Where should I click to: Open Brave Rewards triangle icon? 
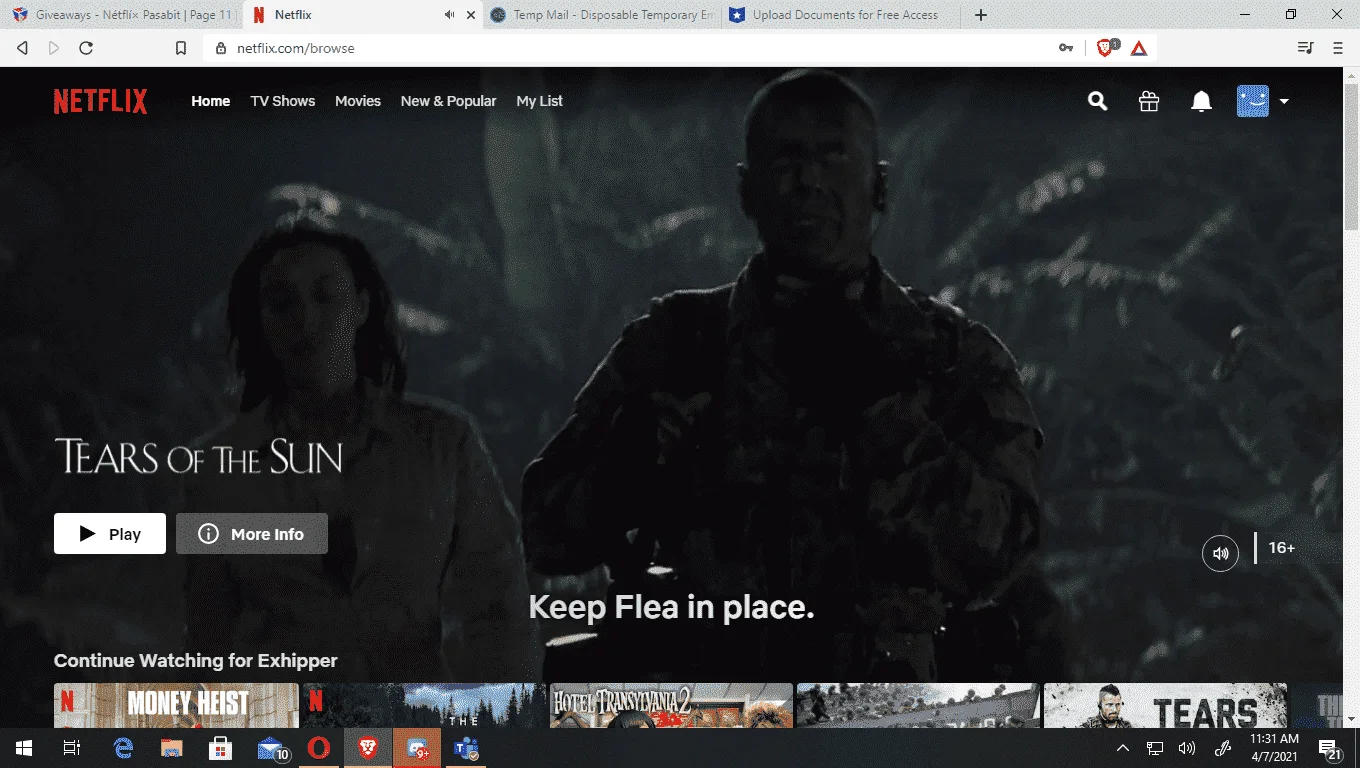pos(1139,48)
